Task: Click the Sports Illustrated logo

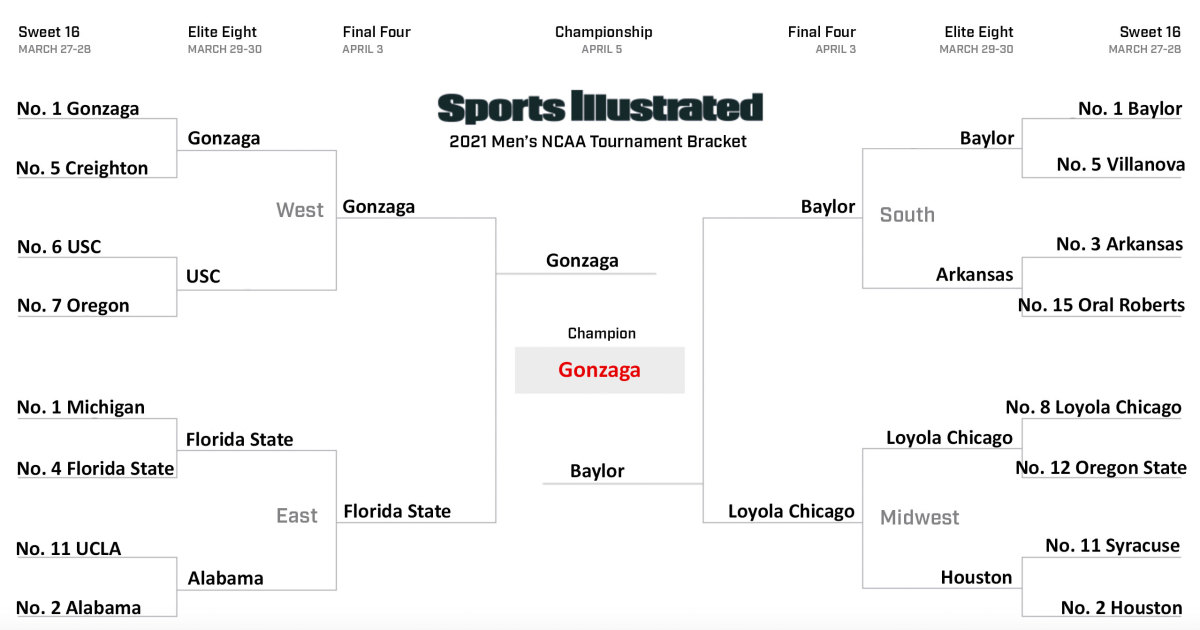Action: [x=600, y=108]
